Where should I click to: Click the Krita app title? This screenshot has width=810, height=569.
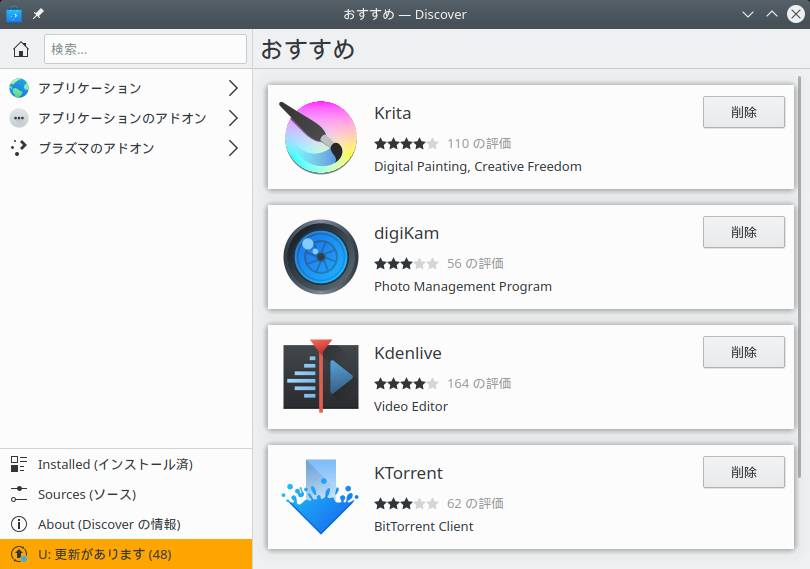pos(393,113)
